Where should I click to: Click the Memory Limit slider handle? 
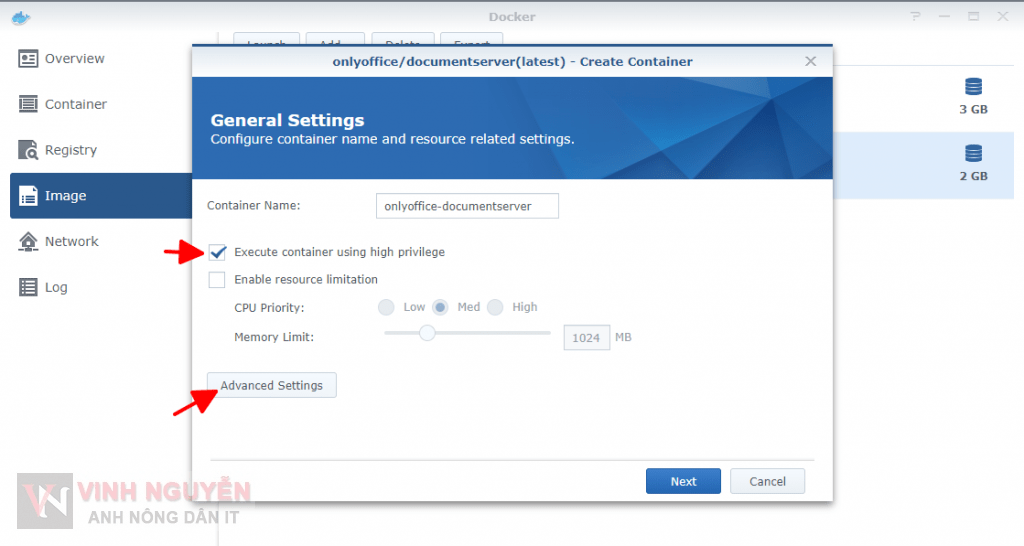(427, 333)
